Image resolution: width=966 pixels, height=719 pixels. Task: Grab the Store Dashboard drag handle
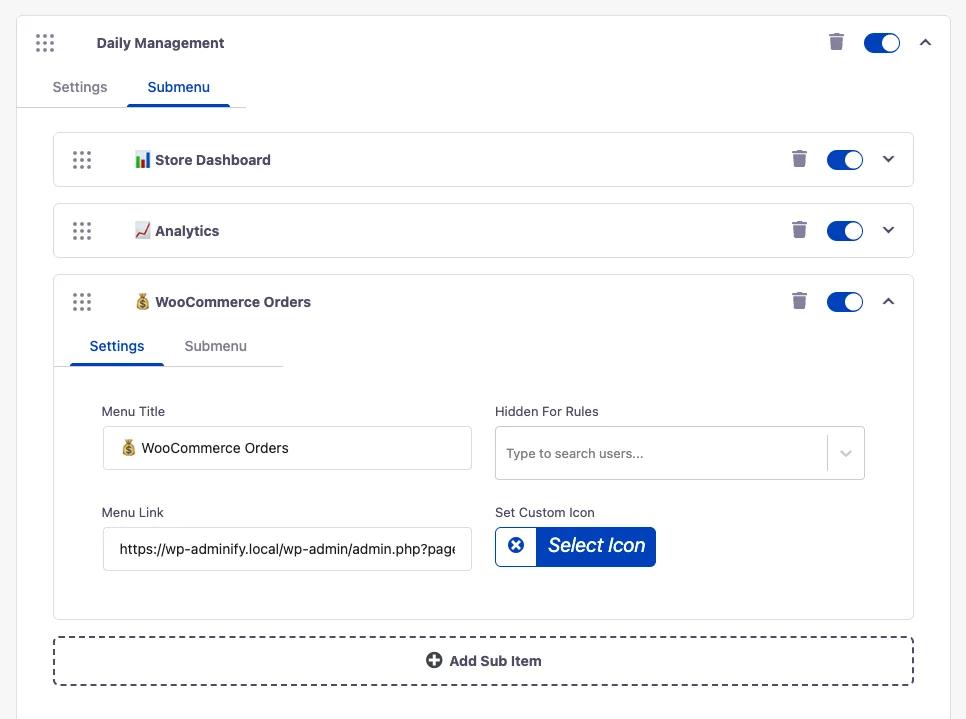[82, 160]
